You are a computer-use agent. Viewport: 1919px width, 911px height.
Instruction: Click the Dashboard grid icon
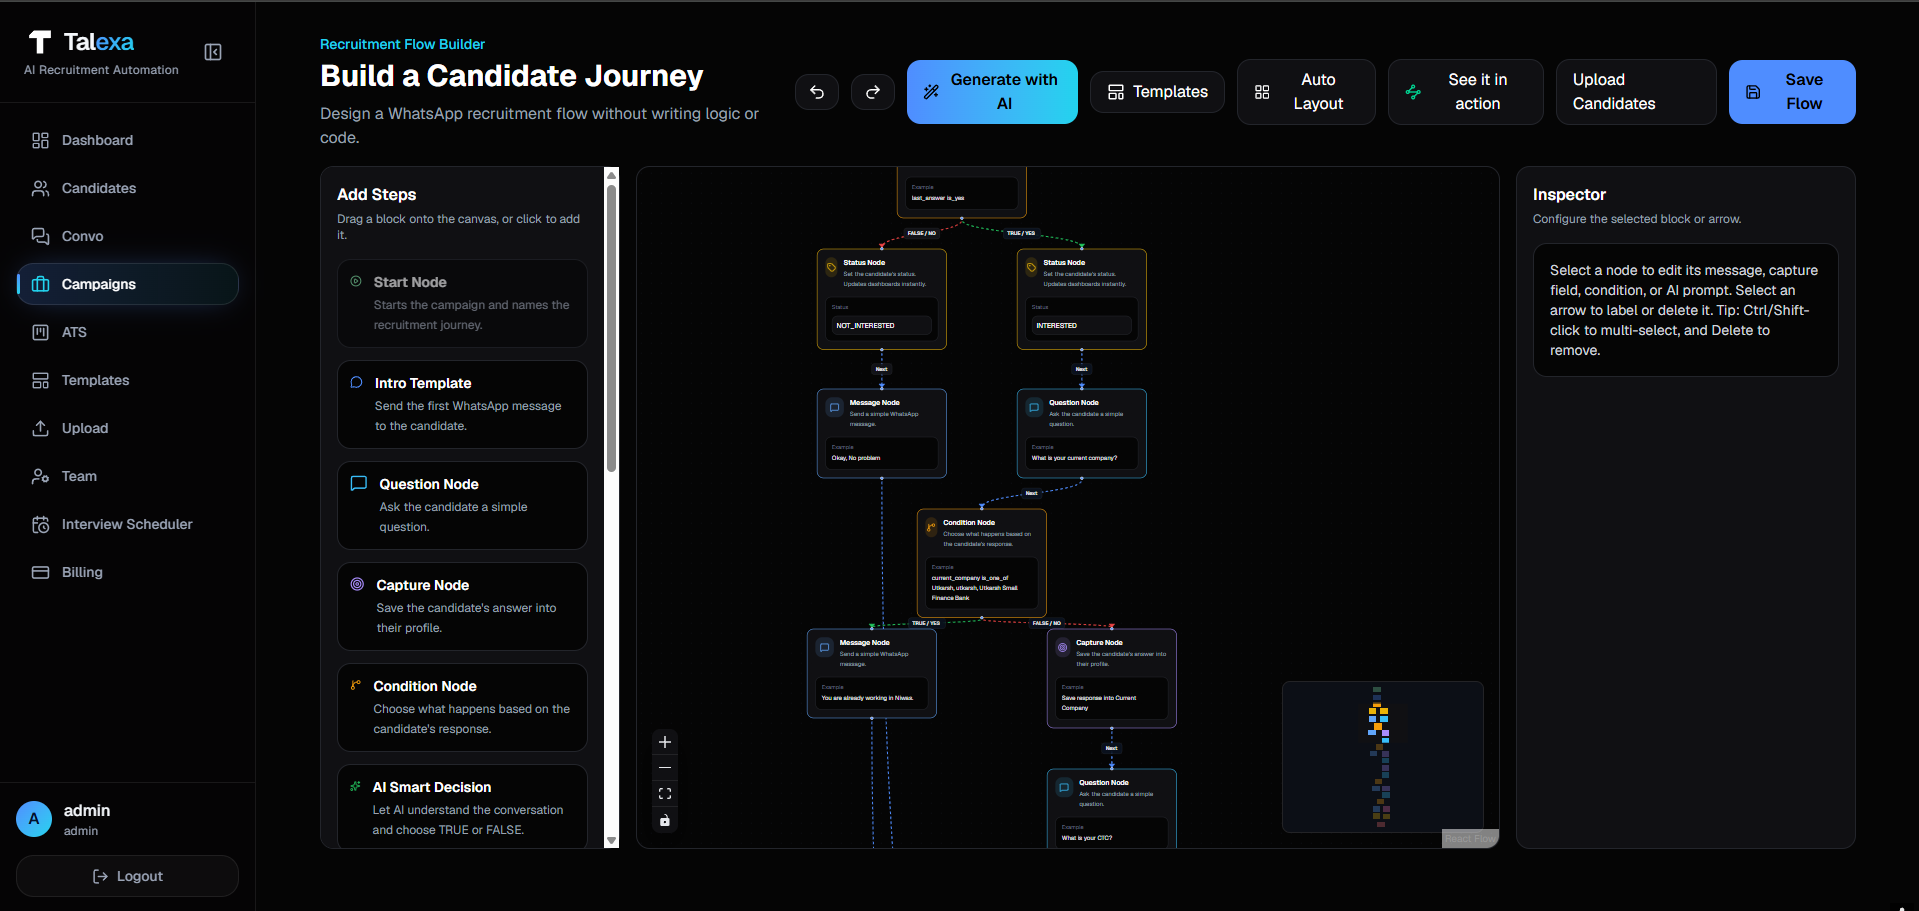(40, 140)
